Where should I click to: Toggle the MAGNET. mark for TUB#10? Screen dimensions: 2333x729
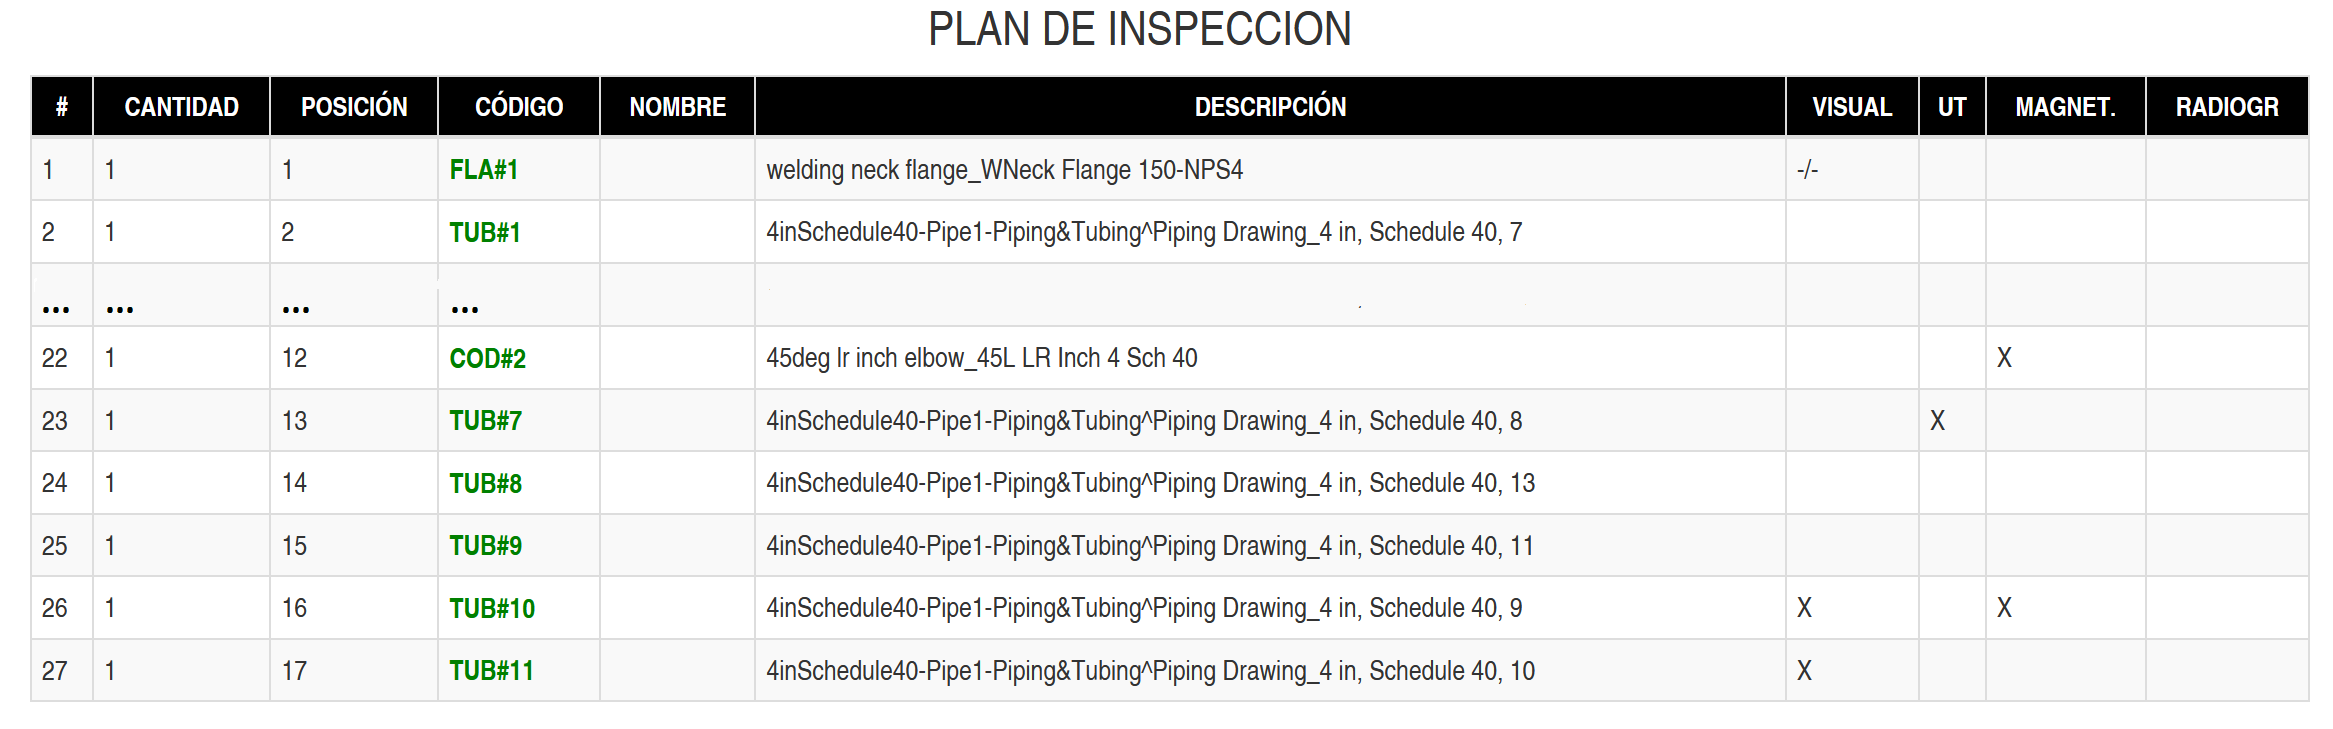pos(2004,608)
